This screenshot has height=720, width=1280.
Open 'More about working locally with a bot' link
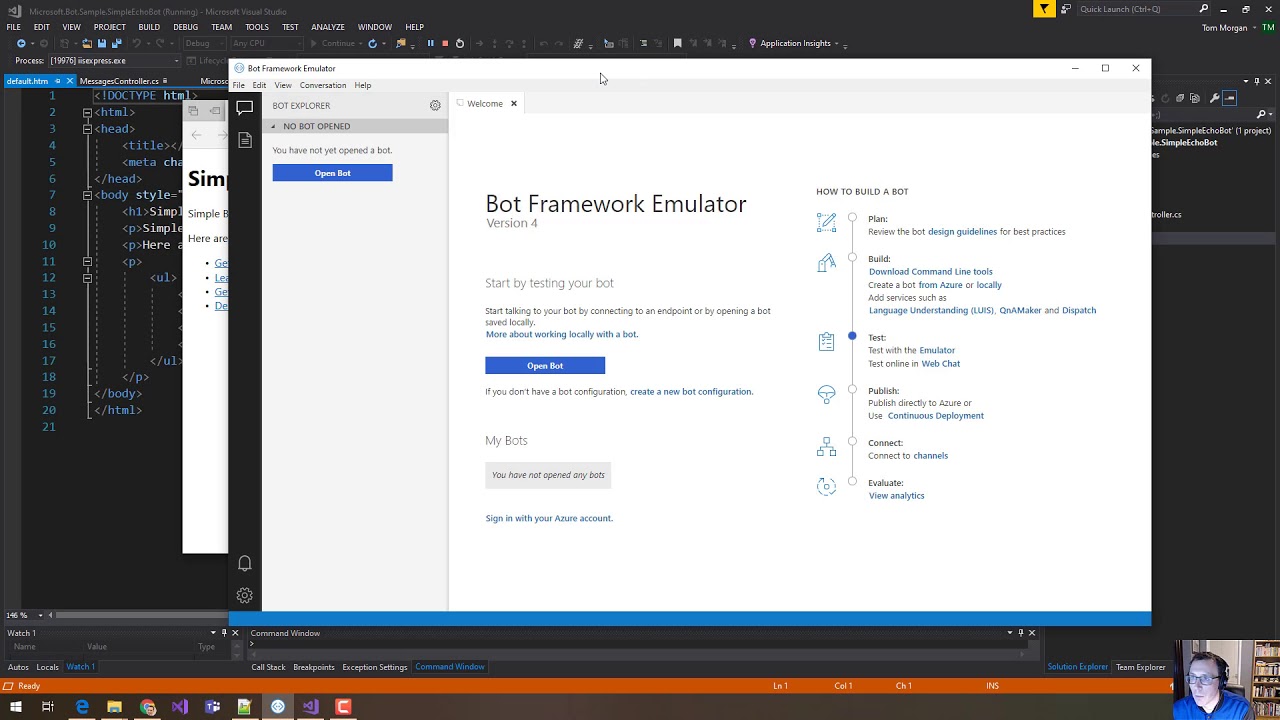point(562,334)
